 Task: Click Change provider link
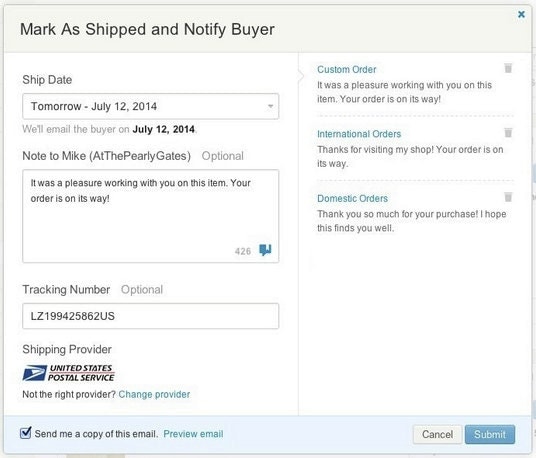(x=154, y=394)
